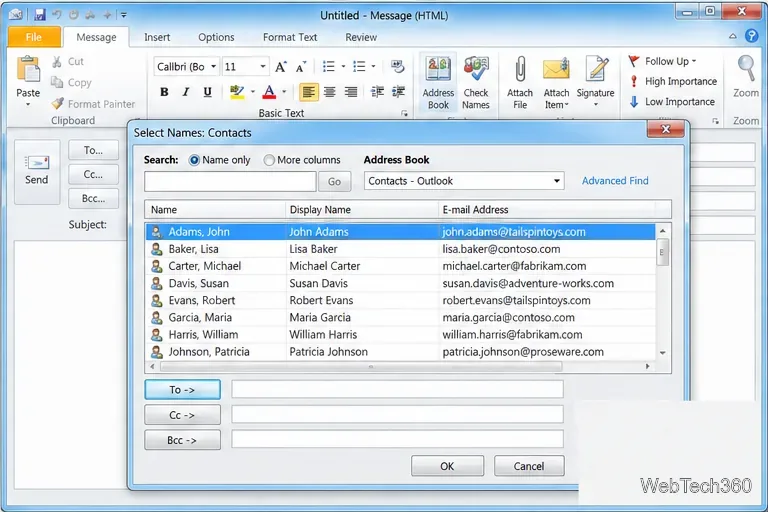
Task: Select the Garcia, Maria contact row
Action: (400, 317)
